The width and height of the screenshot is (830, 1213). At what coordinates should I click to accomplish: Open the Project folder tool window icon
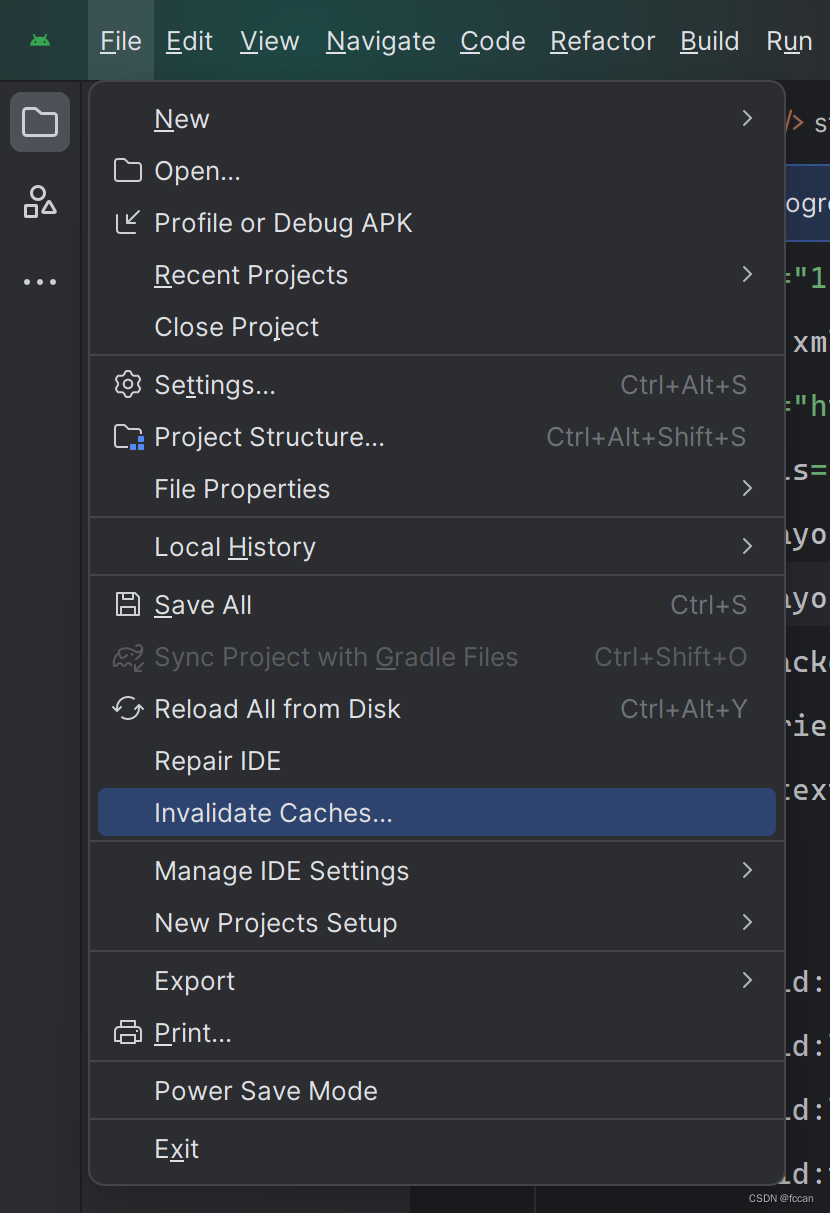[x=40, y=122]
